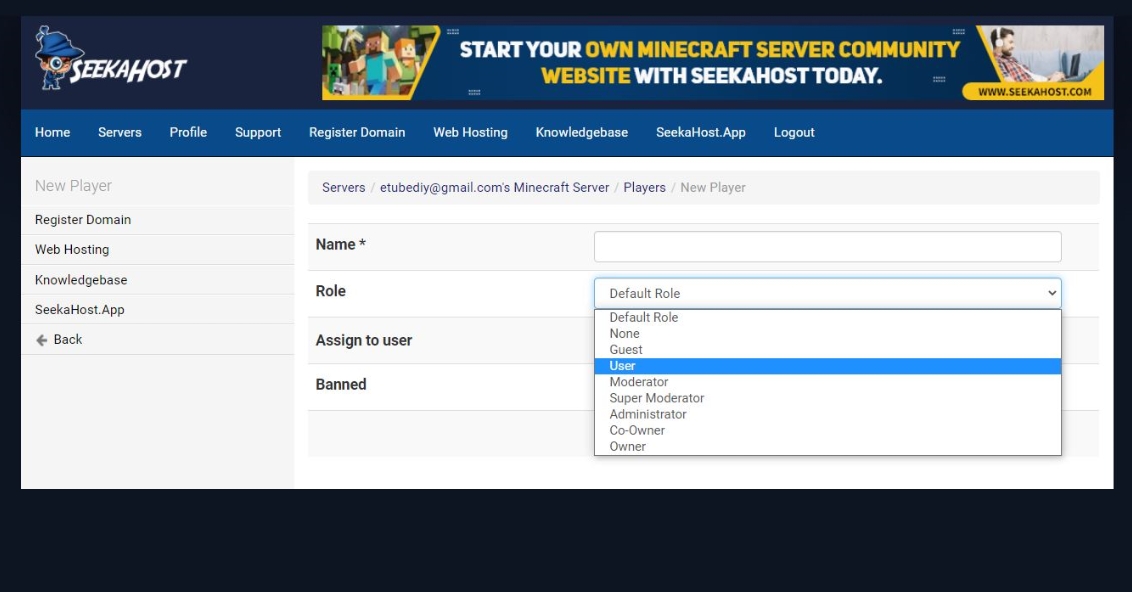Open Support in navigation bar

(x=258, y=132)
